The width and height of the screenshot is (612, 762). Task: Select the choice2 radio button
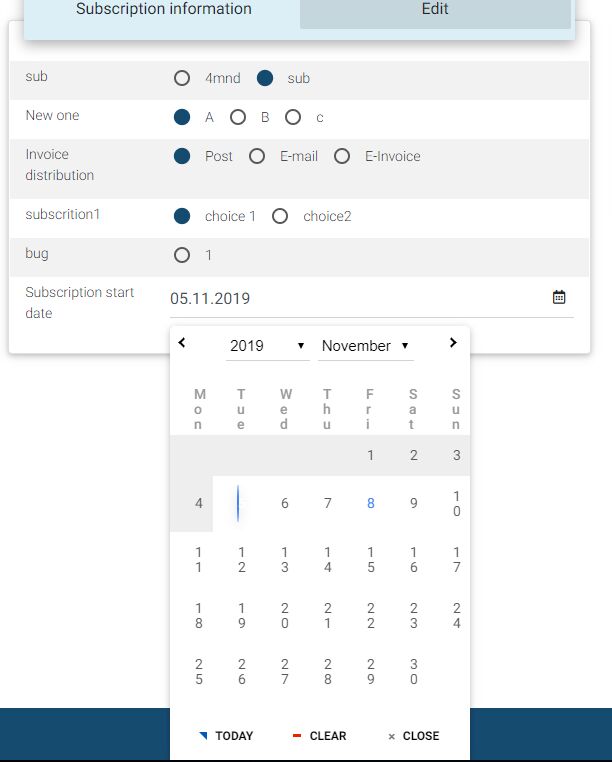280,216
